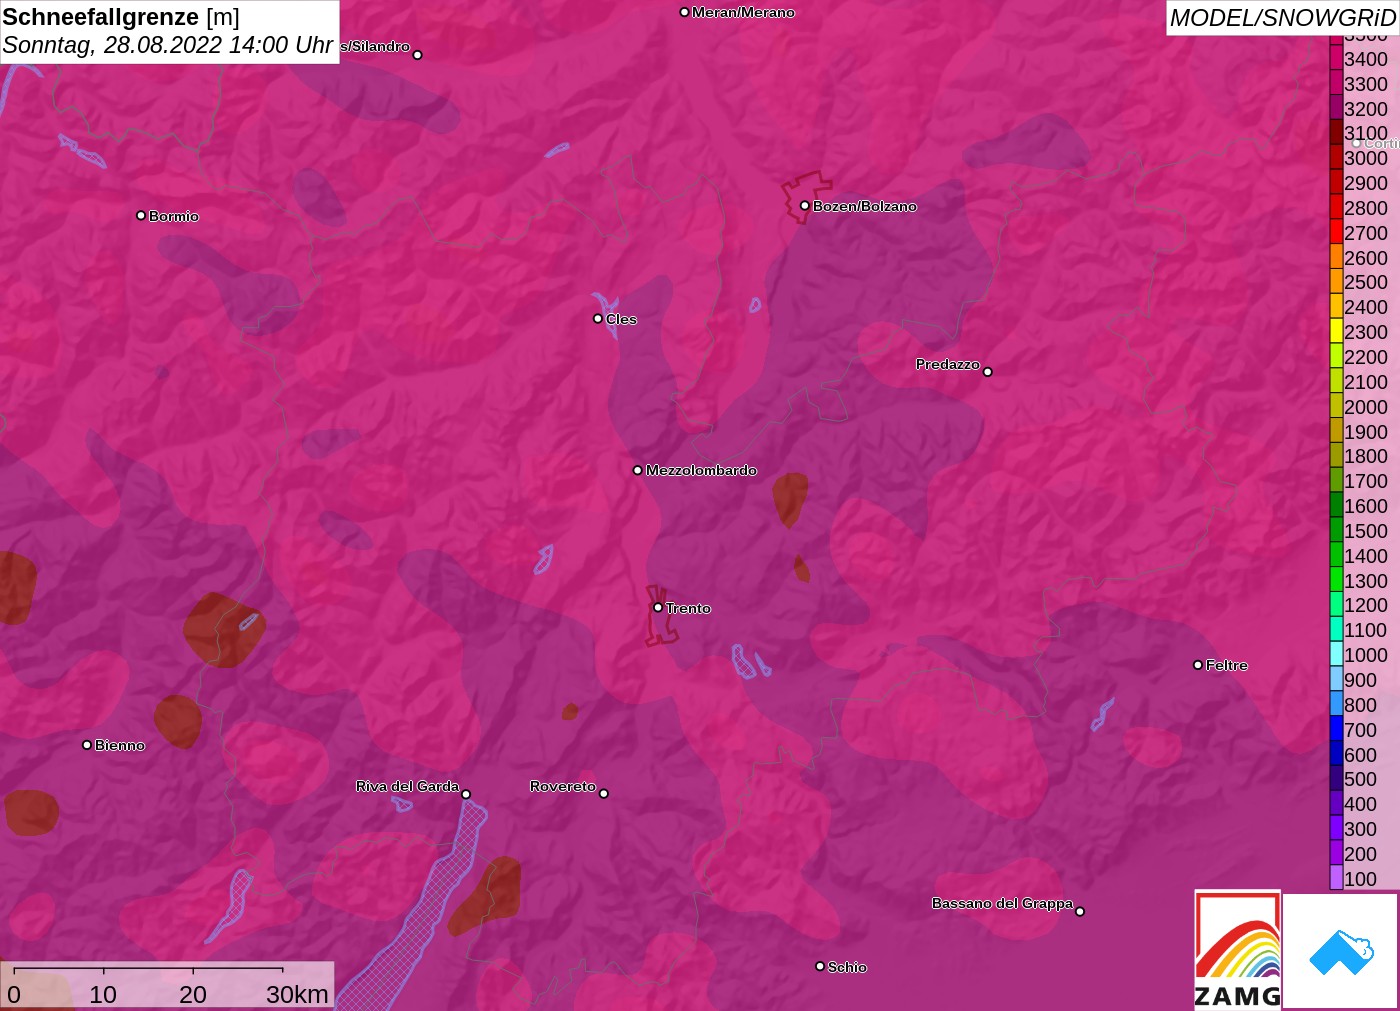Select the Mezzolombardo map label
The height and width of the screenshot is (1011, 1400).
(x=701, y=470)
